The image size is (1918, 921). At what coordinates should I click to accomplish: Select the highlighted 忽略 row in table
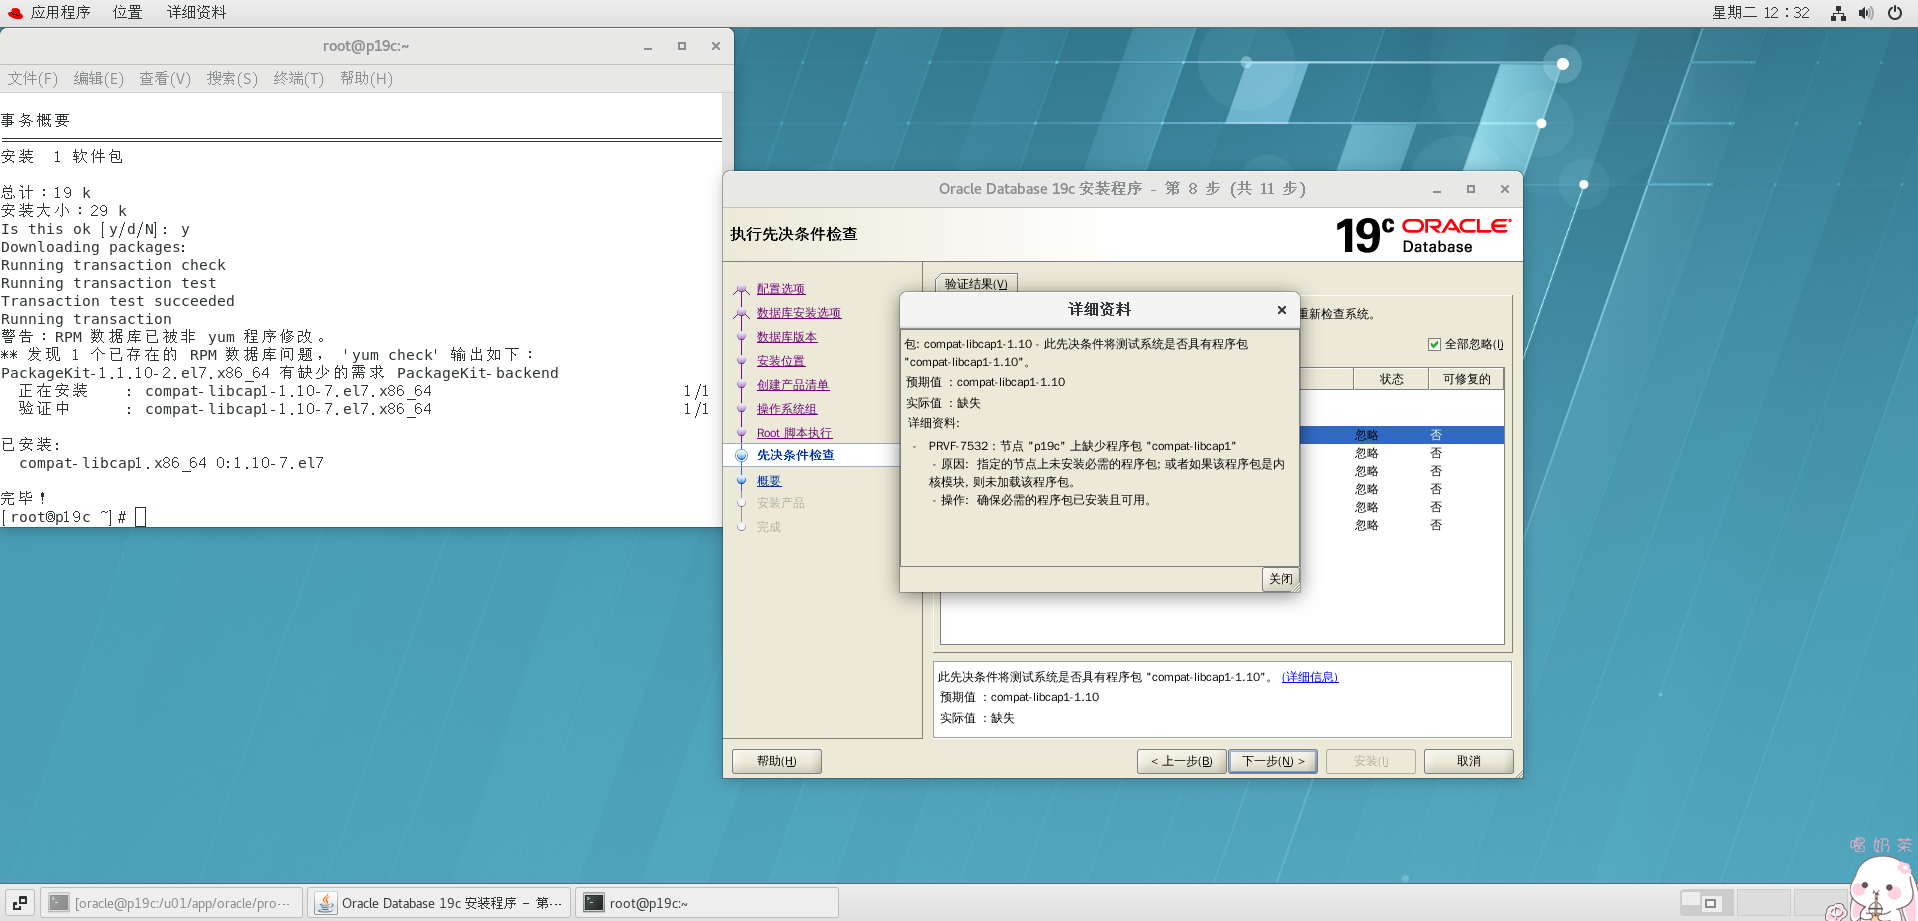coord(1402,435)
